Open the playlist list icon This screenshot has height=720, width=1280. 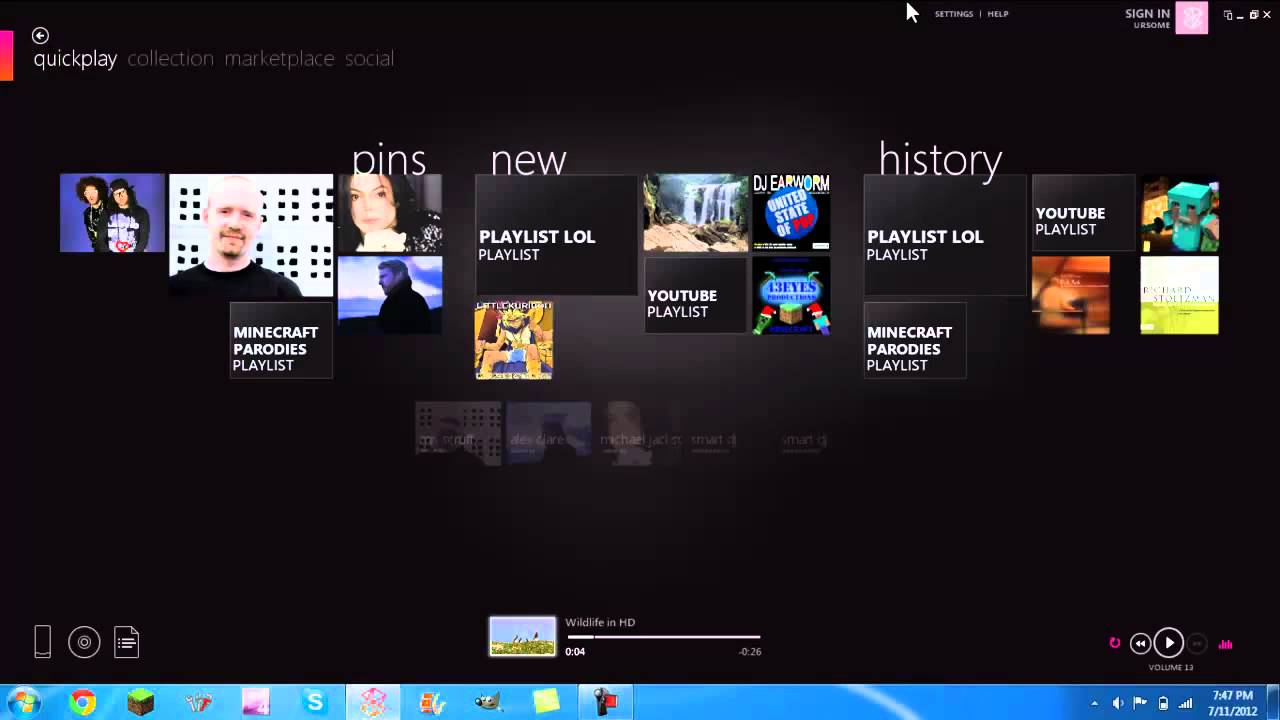[126, 642]
